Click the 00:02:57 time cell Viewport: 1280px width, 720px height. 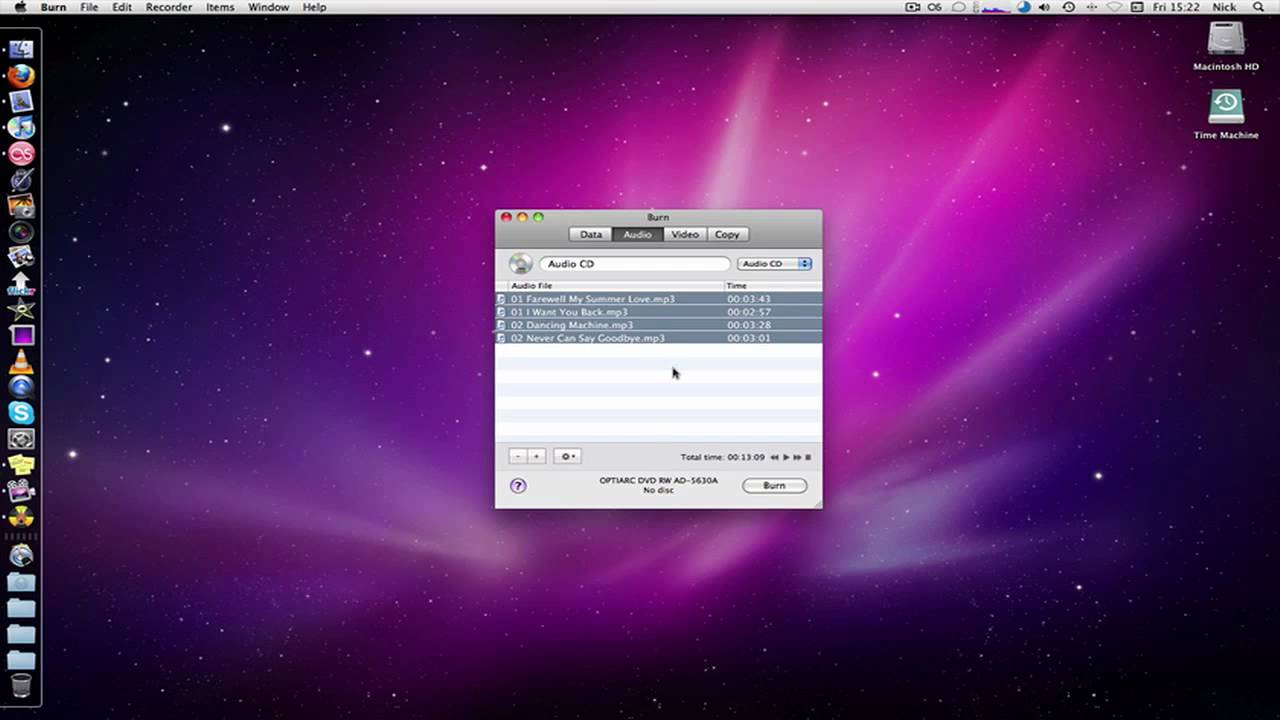click(748, 312)
